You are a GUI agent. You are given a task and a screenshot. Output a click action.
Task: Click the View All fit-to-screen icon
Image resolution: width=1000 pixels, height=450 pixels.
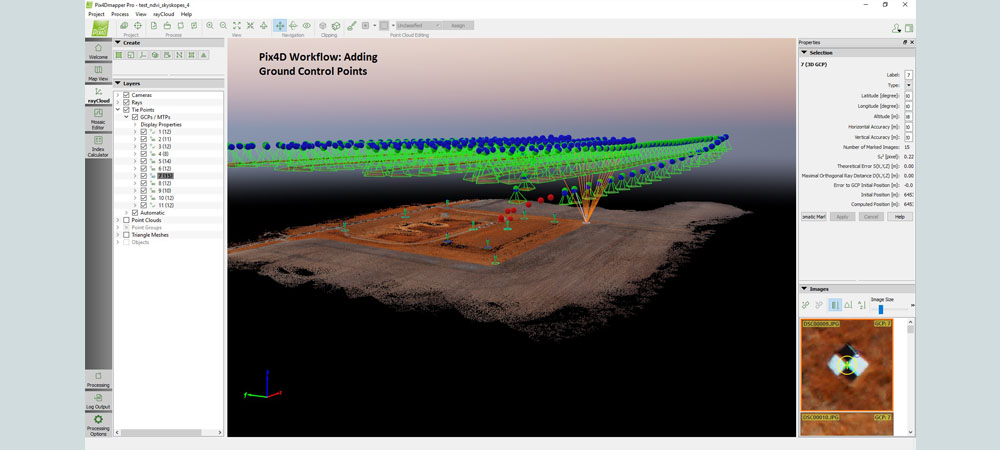pyautogui.click(x=237, y=25)
